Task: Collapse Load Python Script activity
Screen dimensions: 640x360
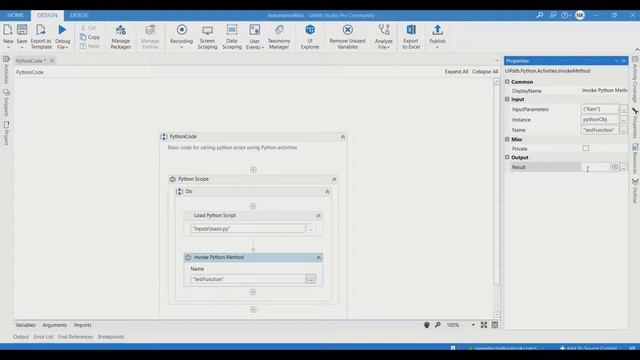Action: coord(318,216)
